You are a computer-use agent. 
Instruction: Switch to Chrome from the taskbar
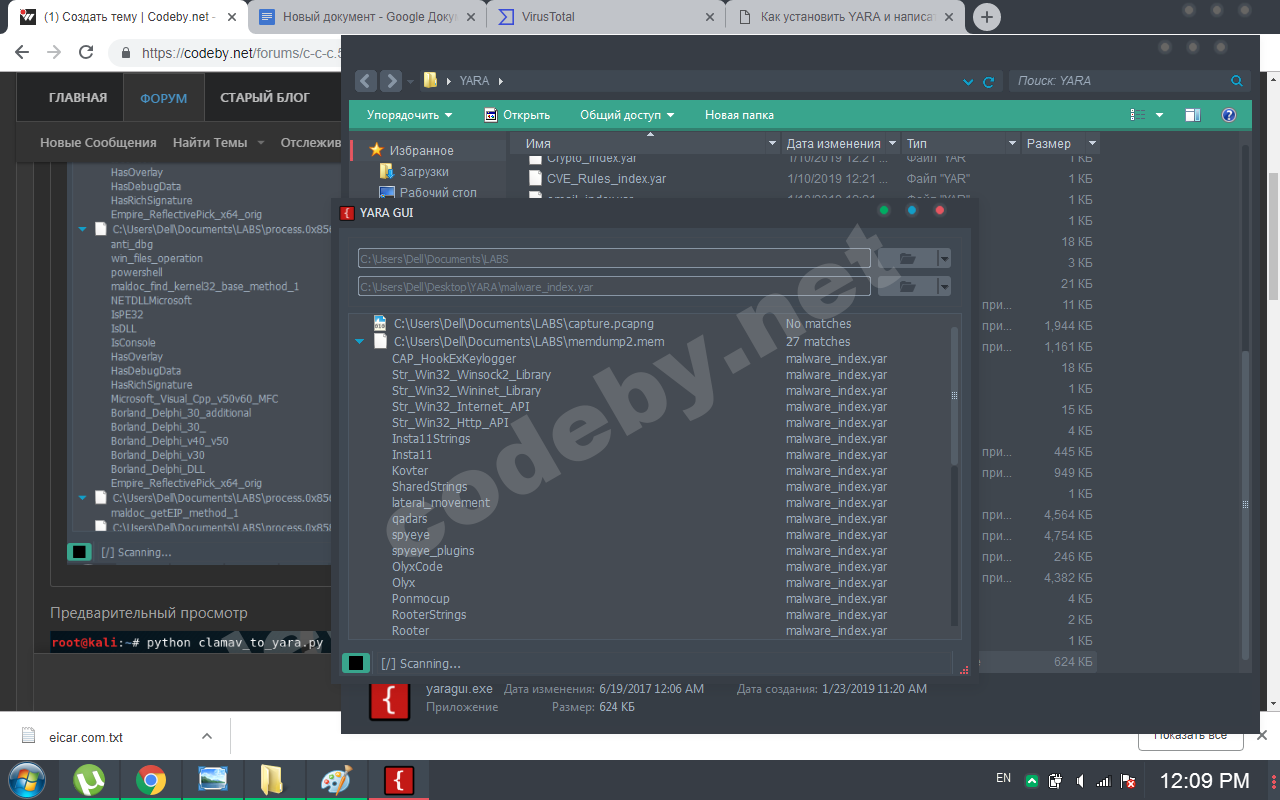(x=151, y=781)
